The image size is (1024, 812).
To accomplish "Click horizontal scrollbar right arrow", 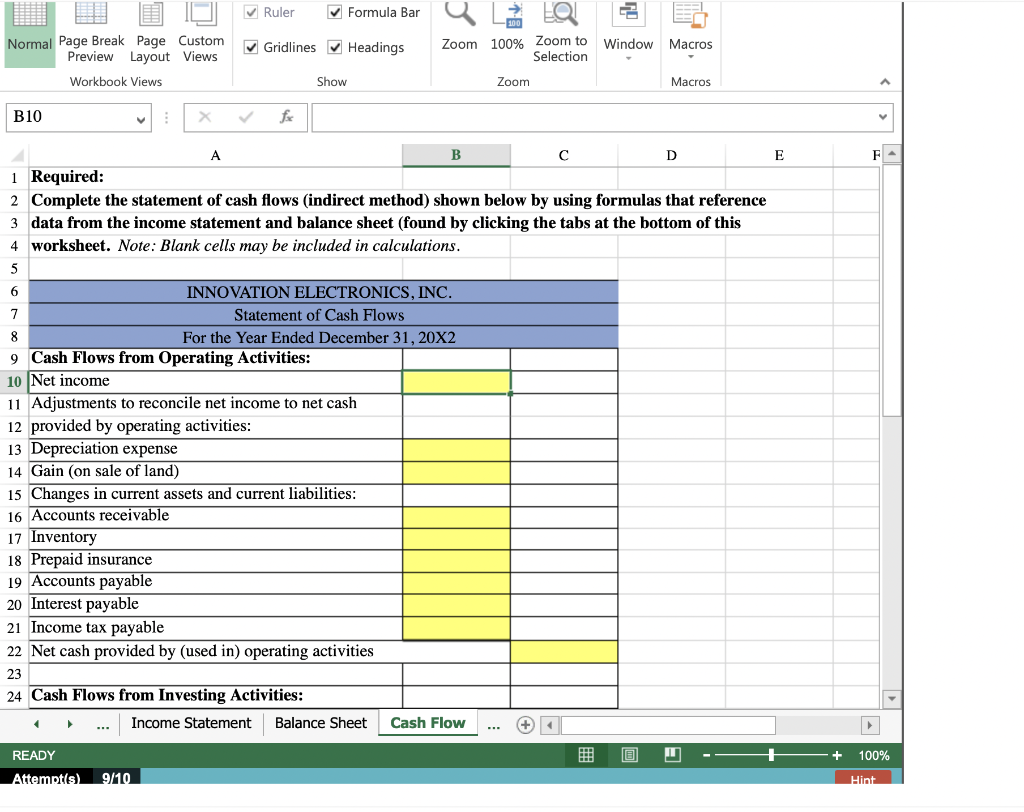I will (x=869, y=725).
